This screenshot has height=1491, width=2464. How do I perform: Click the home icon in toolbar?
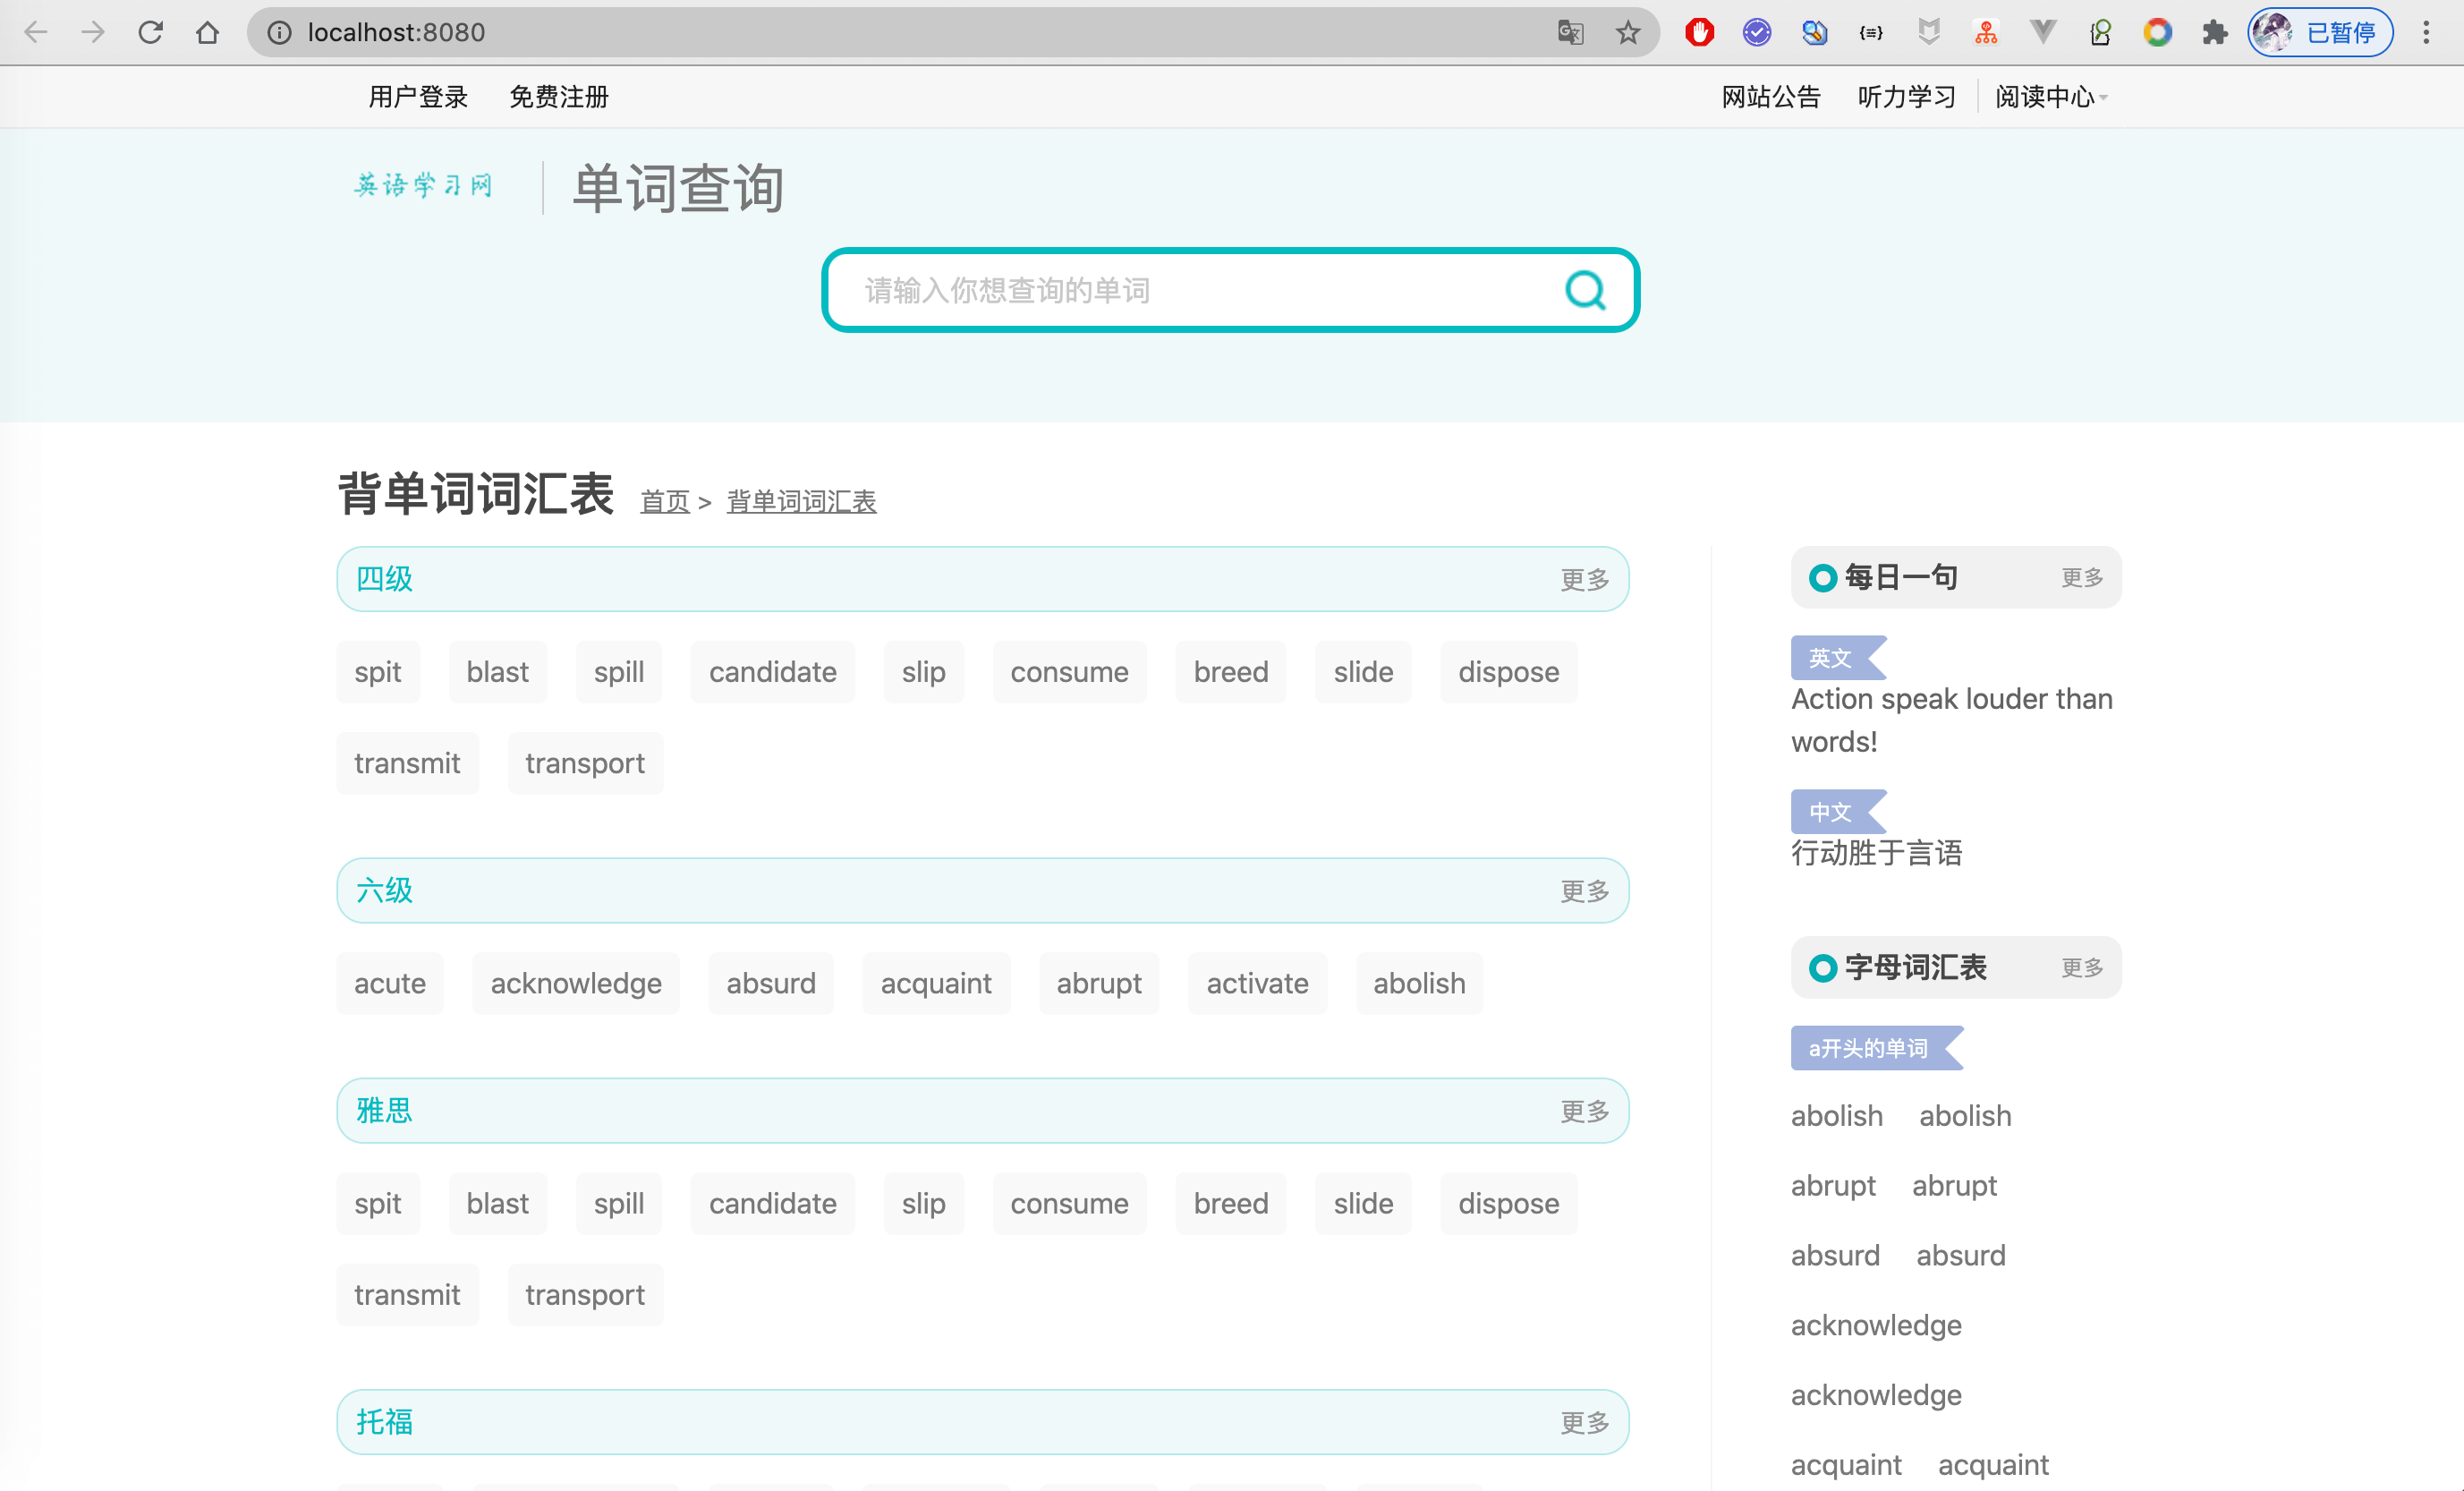pyautogui.click(x=207, y=32)
